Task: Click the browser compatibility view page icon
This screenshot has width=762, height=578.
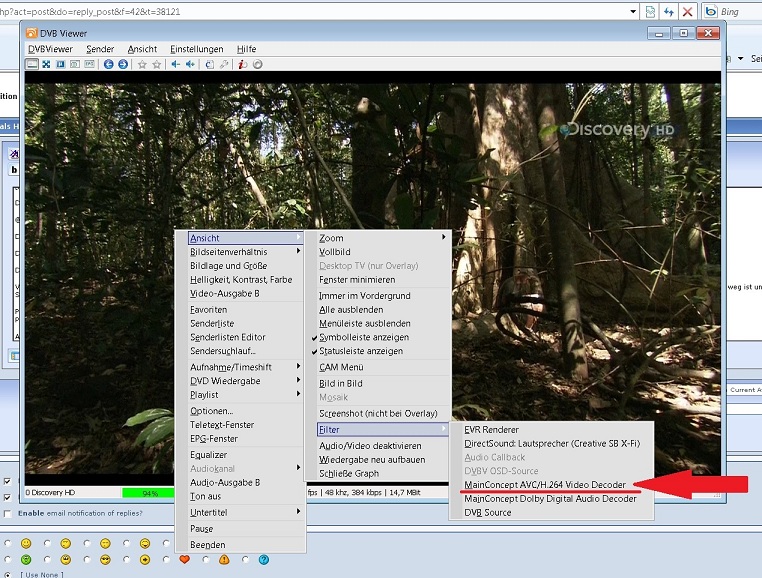Action: pos(650,12)
